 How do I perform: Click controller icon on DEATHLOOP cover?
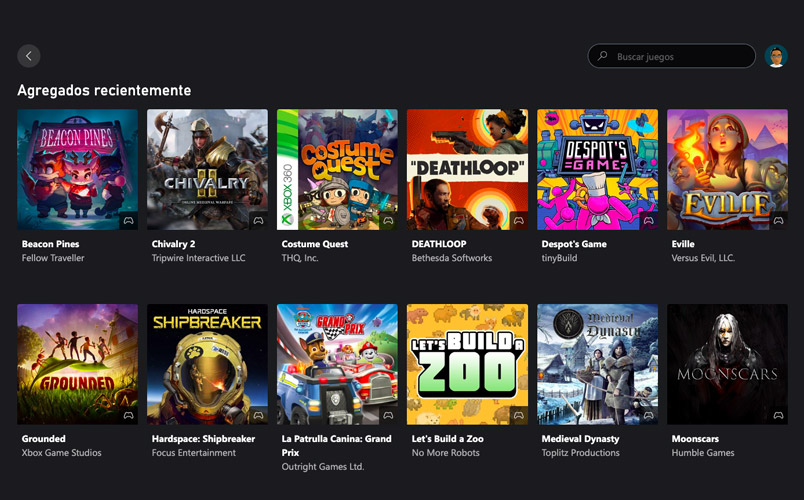(518, 221)
